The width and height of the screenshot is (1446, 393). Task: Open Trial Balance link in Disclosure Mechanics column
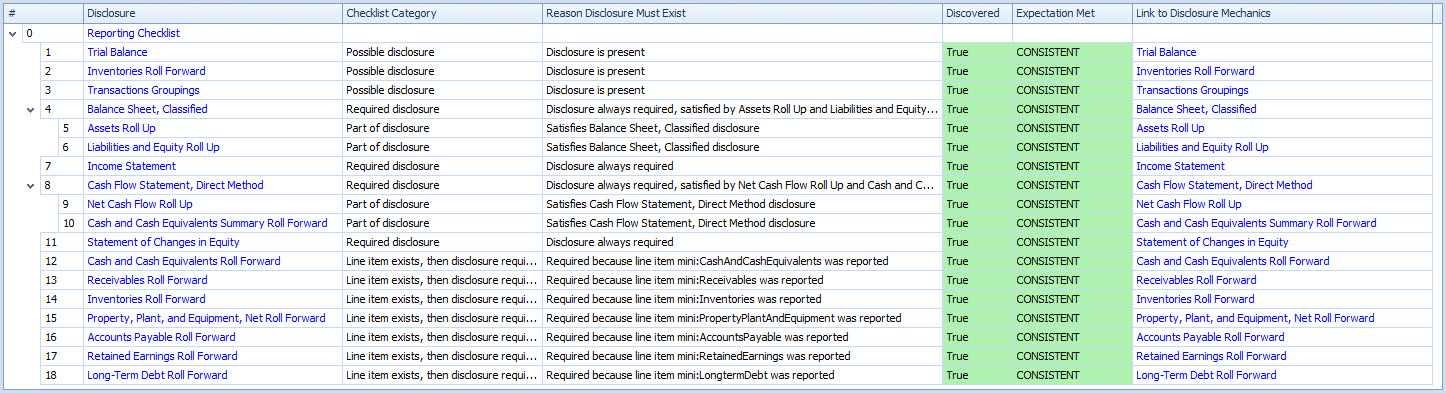tap(1166, 52)
